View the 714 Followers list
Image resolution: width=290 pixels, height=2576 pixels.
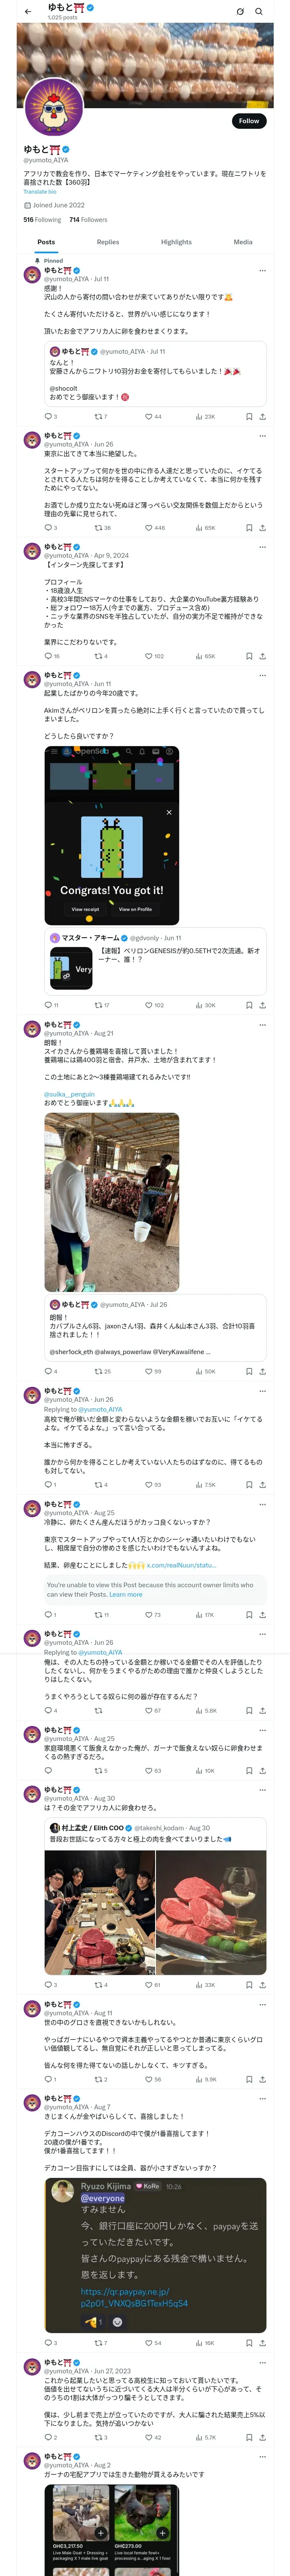click(x=88, y=220)
